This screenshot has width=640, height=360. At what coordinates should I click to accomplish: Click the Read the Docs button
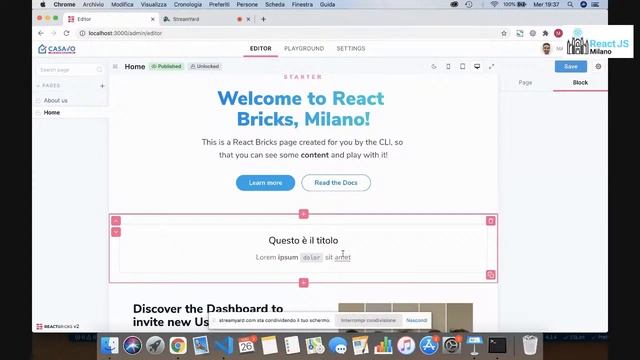336,183
